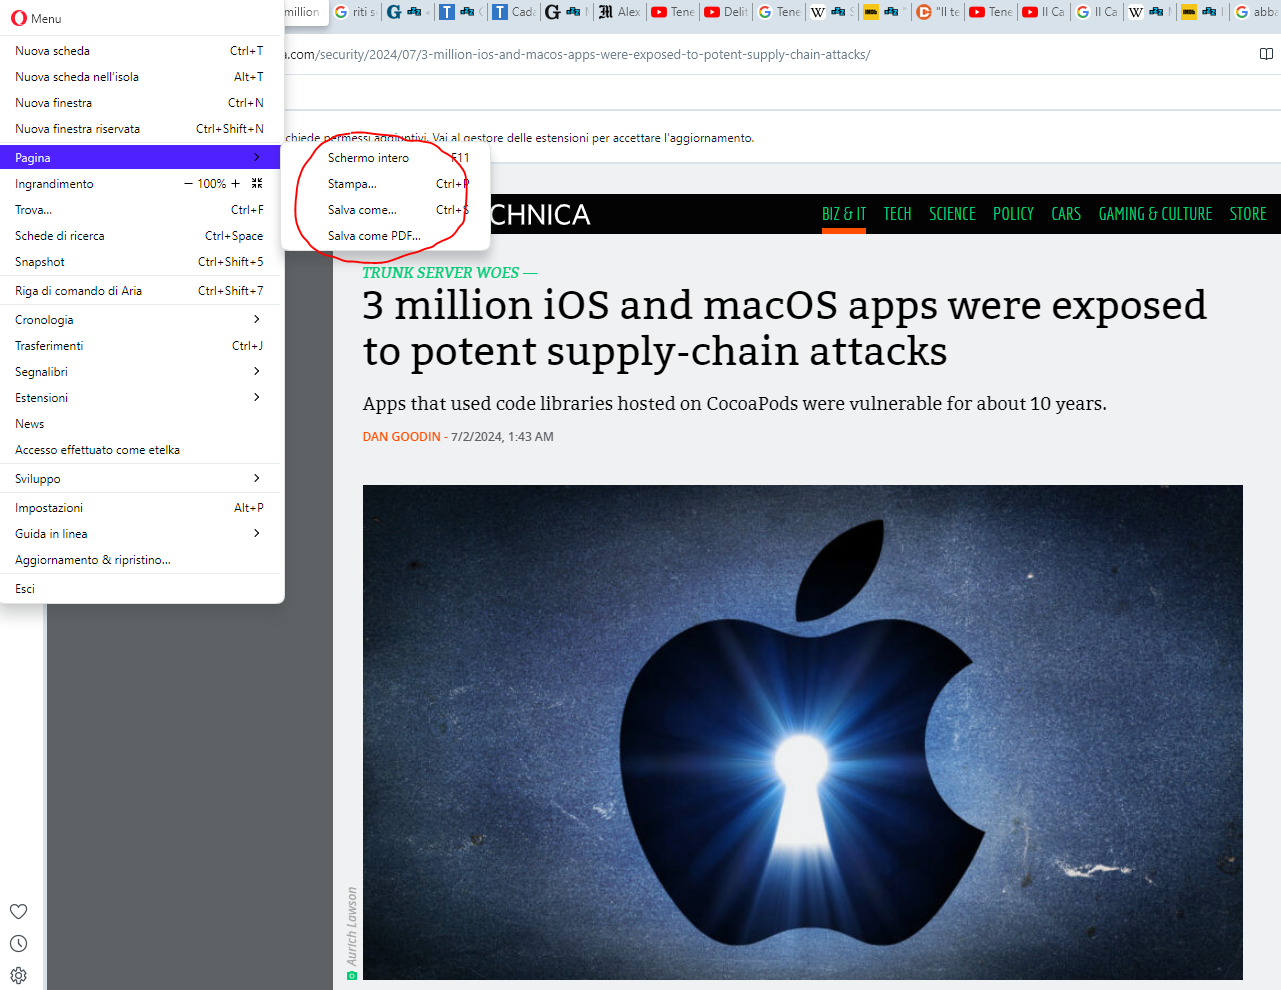Click the Apple keyhole article image
Screen dimensions: 1281x990
coord(803,732)
